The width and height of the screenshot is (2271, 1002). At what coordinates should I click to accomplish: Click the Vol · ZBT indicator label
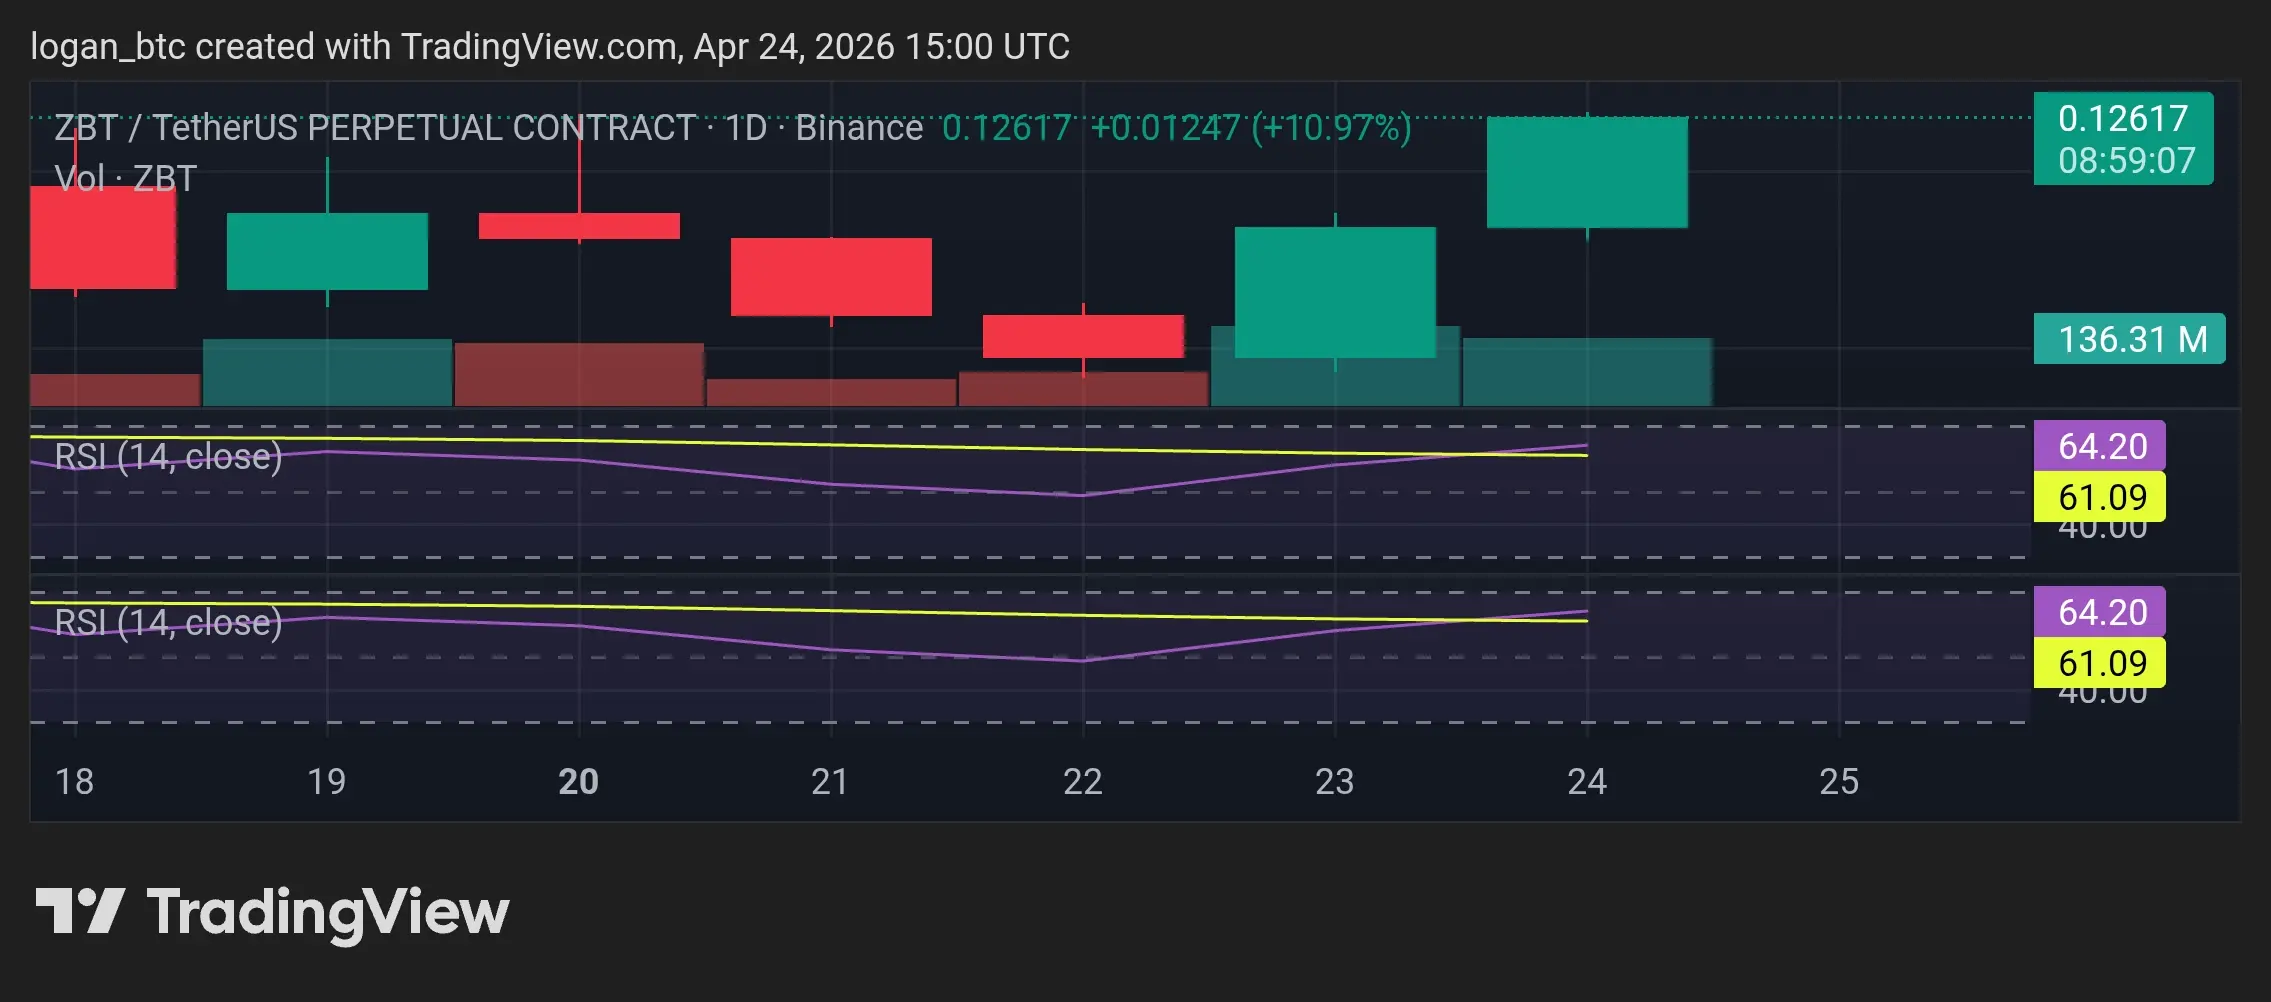click(x=125, y=178)
